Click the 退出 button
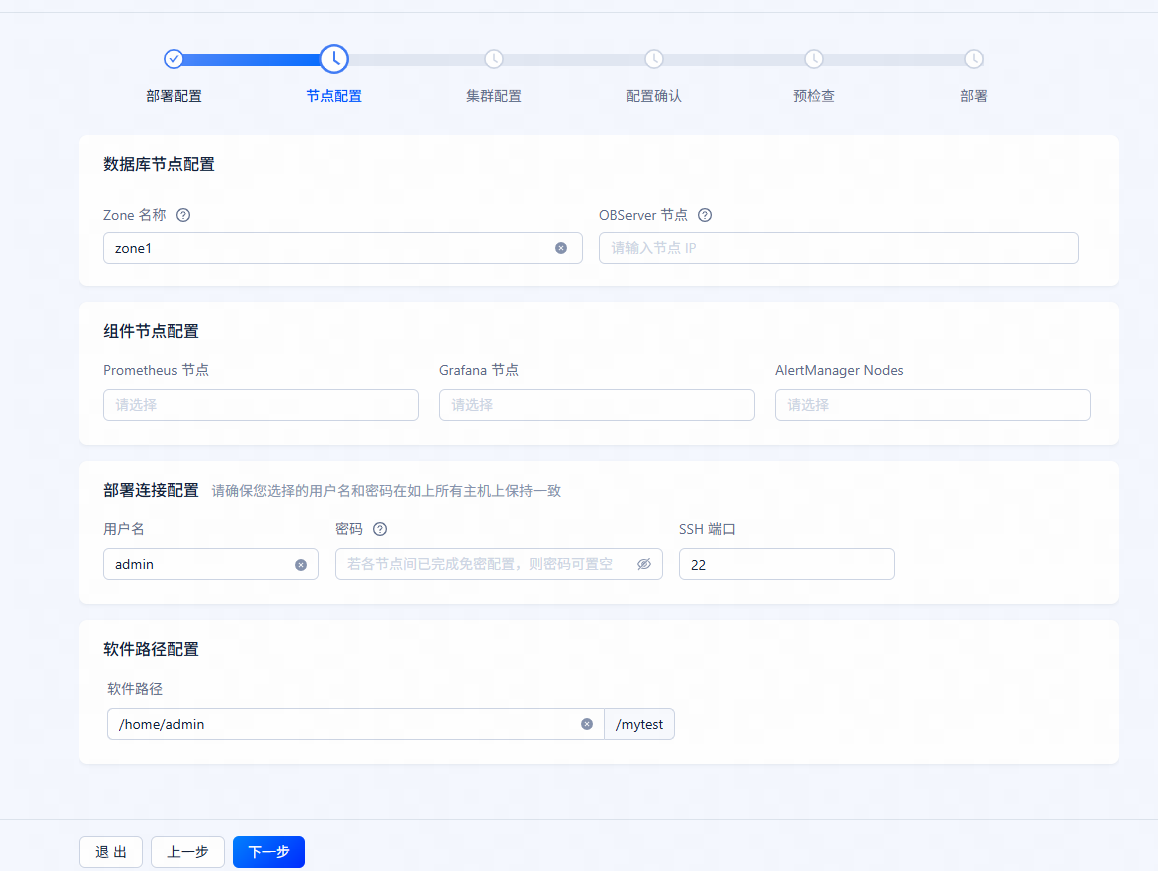The width and height of the screenshot is (1158, 871). 111,852
